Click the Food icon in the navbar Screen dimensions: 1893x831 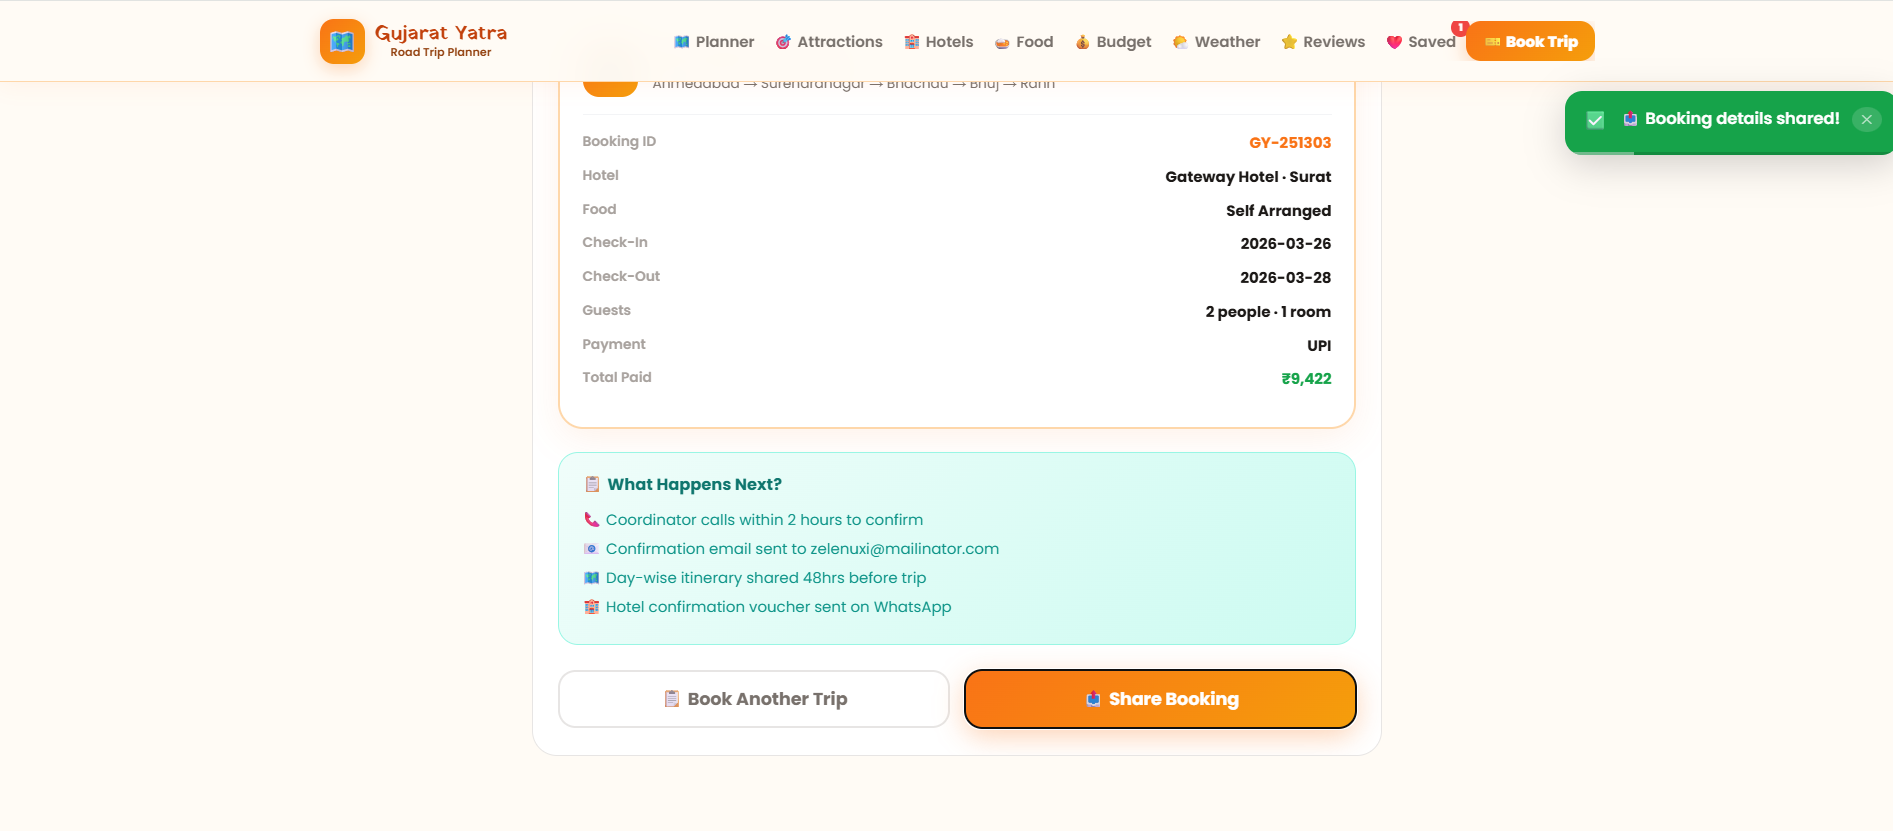click(x=1000, y=41)
